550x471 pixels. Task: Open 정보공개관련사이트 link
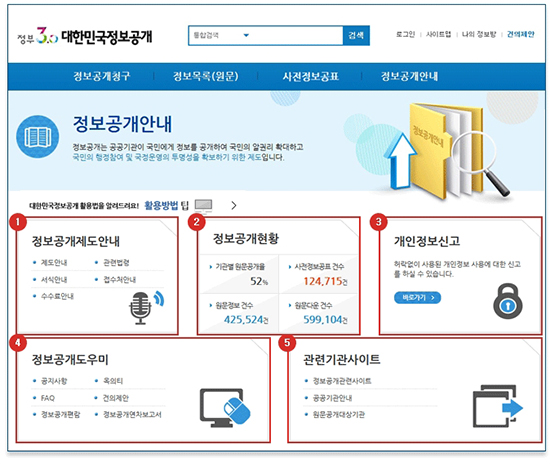(x=342, y=381)
